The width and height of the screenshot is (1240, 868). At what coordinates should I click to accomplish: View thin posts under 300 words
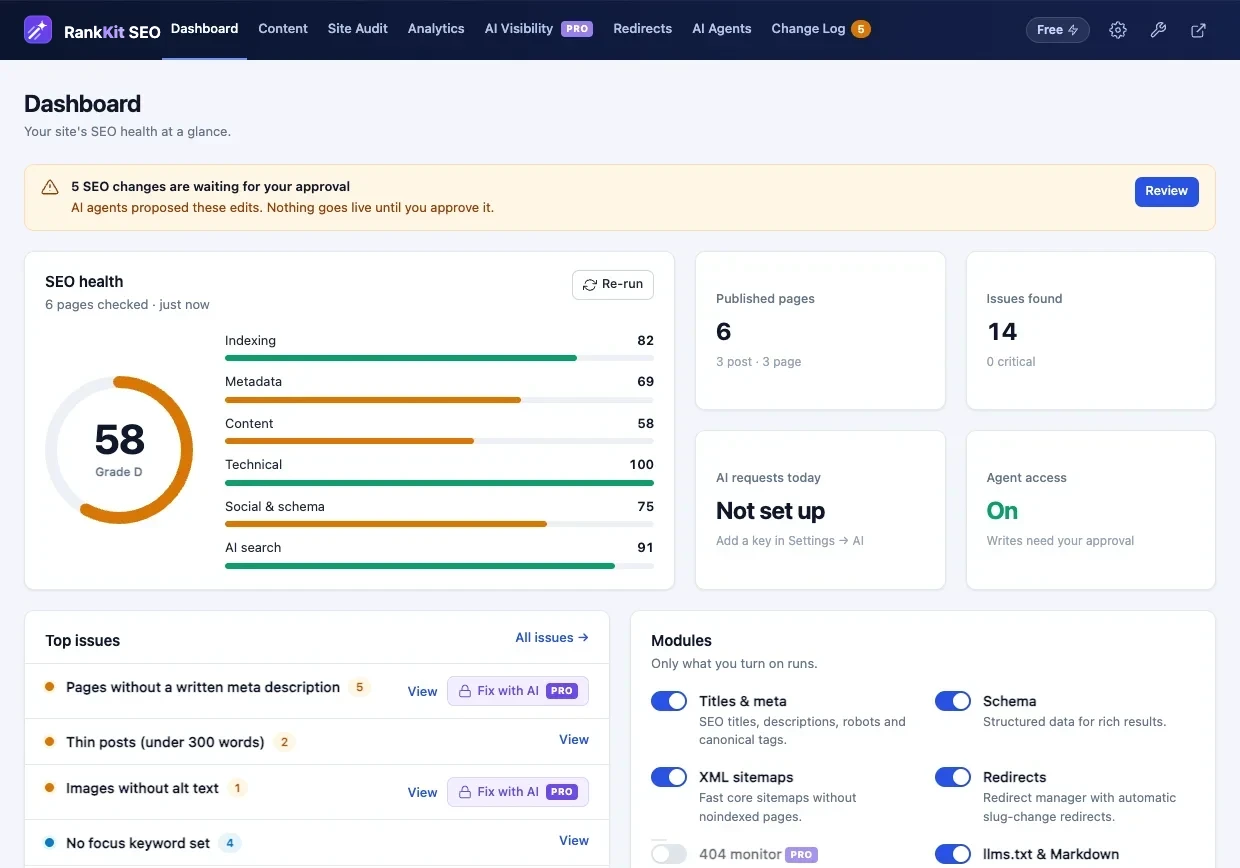[574, 740]
